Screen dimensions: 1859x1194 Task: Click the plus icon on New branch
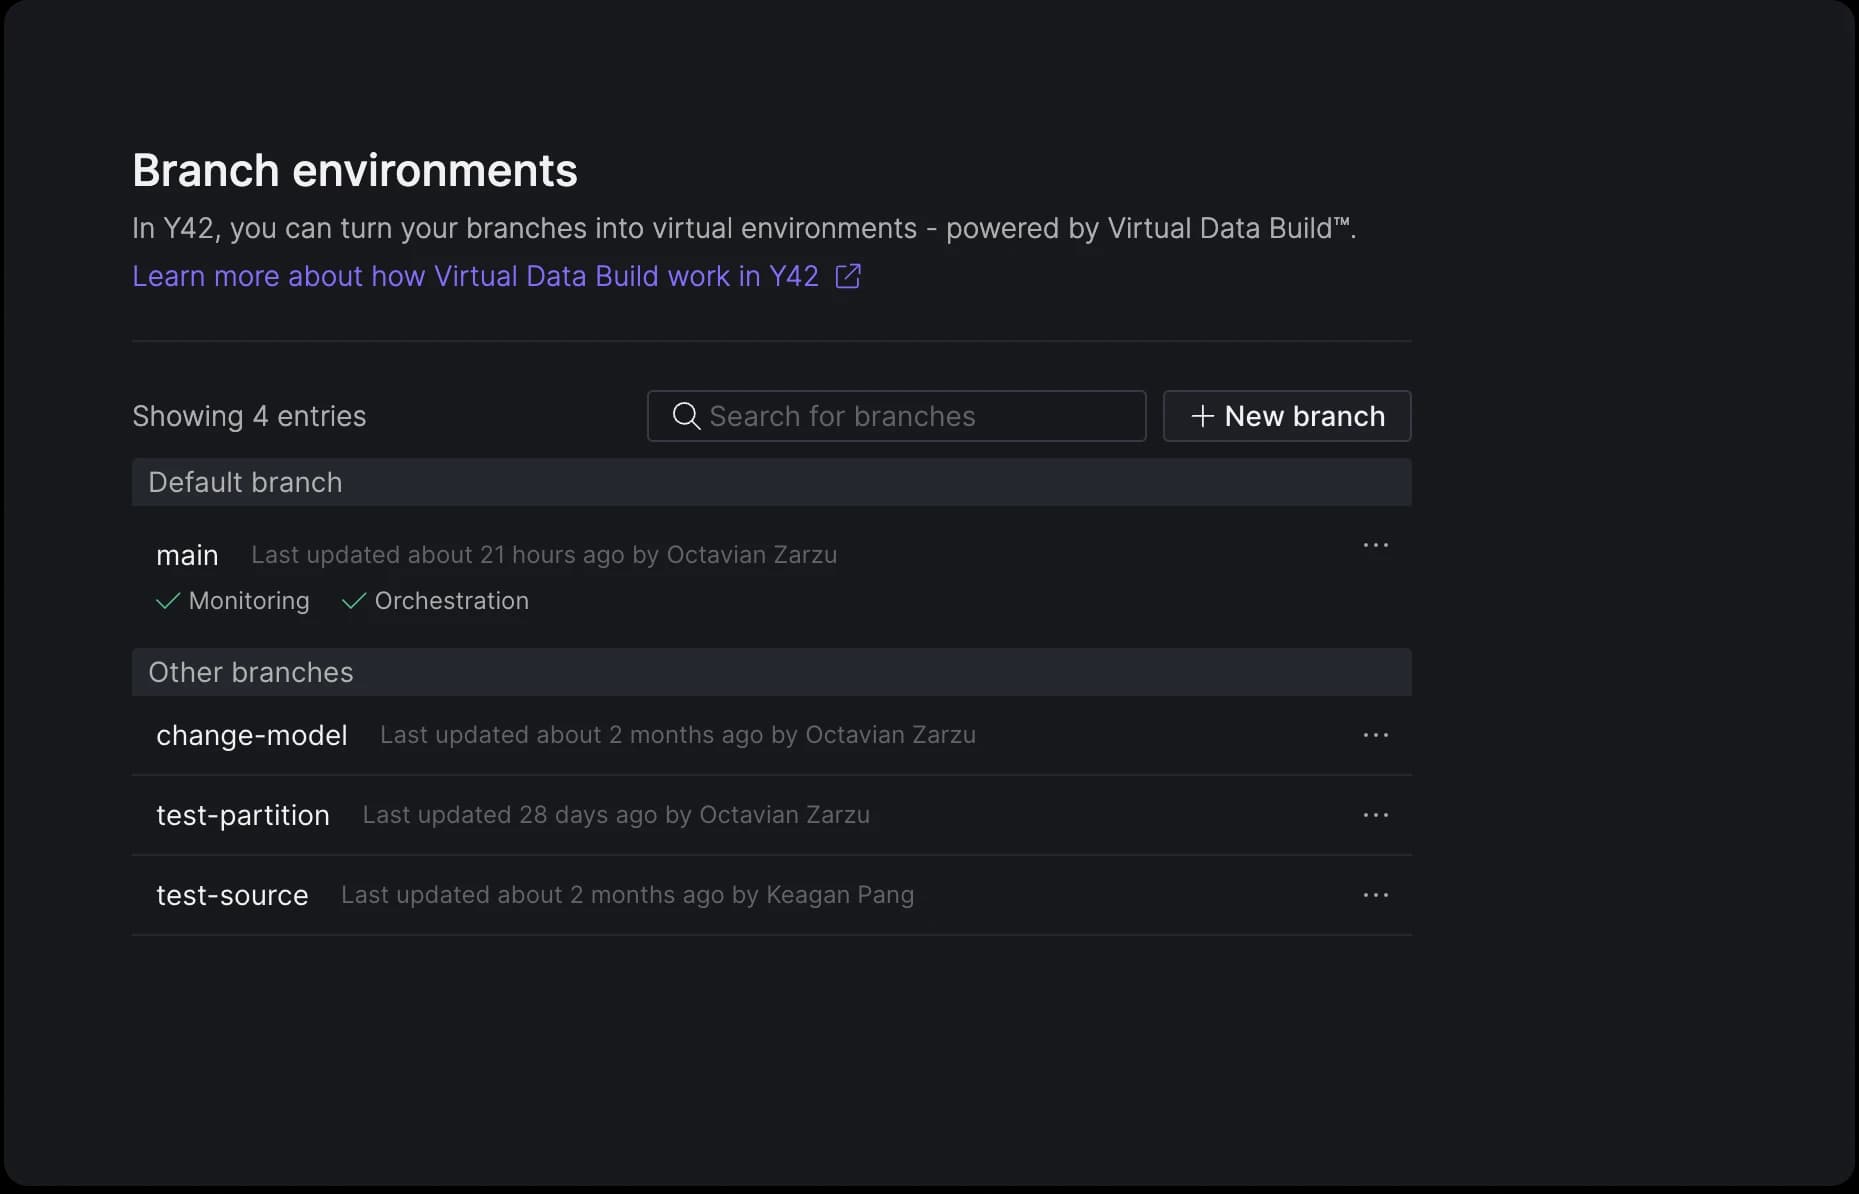click(1203, 416)
